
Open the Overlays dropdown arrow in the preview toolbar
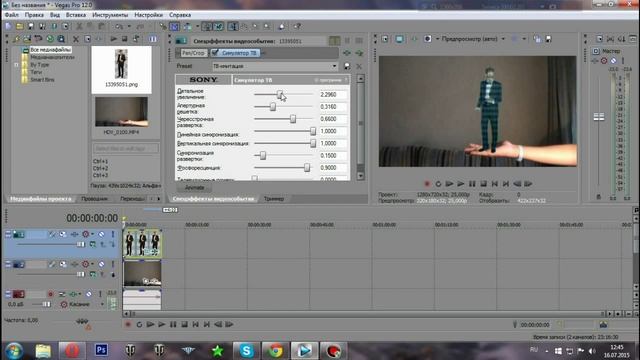tap(524, 39)
